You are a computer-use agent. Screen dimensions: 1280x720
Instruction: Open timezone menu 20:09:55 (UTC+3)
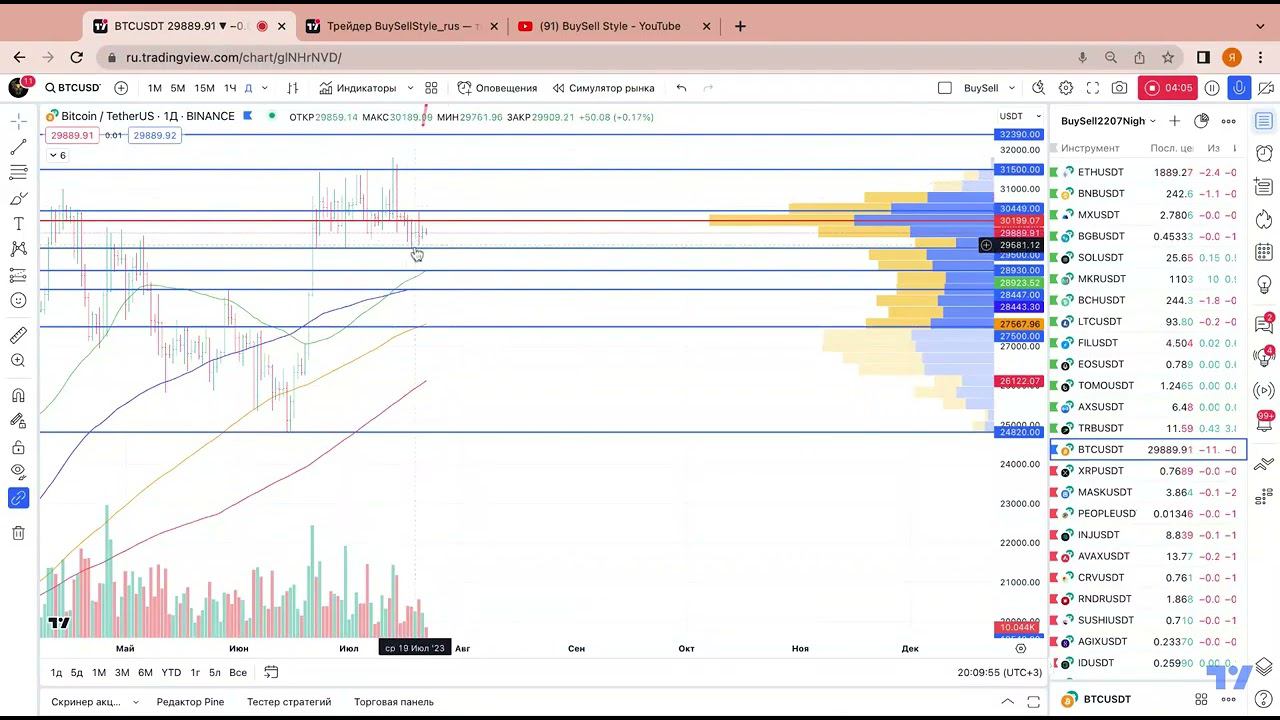click(x=999, y=673)
